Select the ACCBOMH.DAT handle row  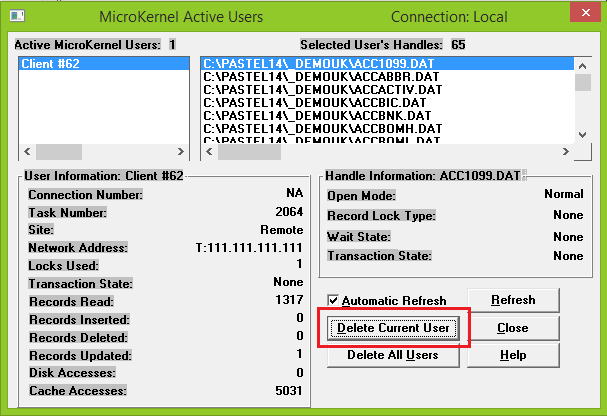pyautogui.click(x=387, y=128)
